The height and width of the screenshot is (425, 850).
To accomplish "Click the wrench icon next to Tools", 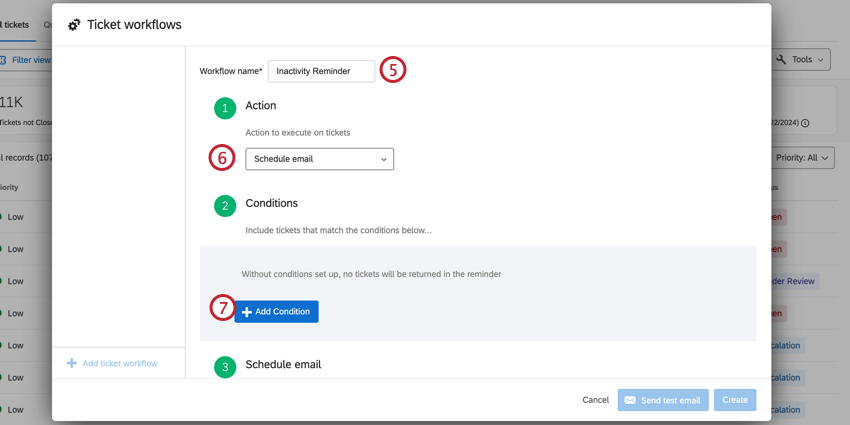I will (782, 60).
